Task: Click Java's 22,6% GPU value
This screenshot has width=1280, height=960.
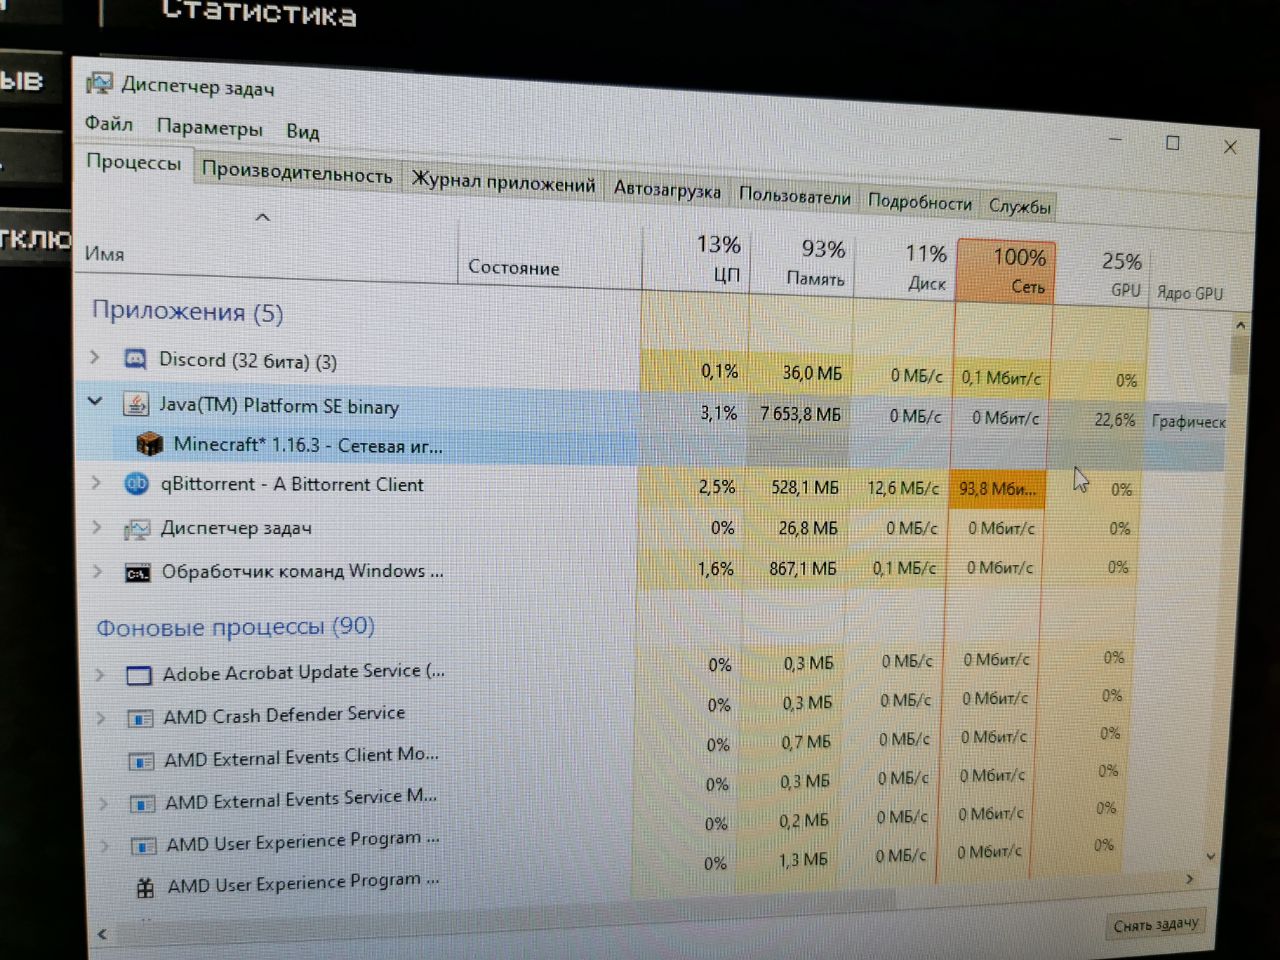Action: (x=1114, y=420)
